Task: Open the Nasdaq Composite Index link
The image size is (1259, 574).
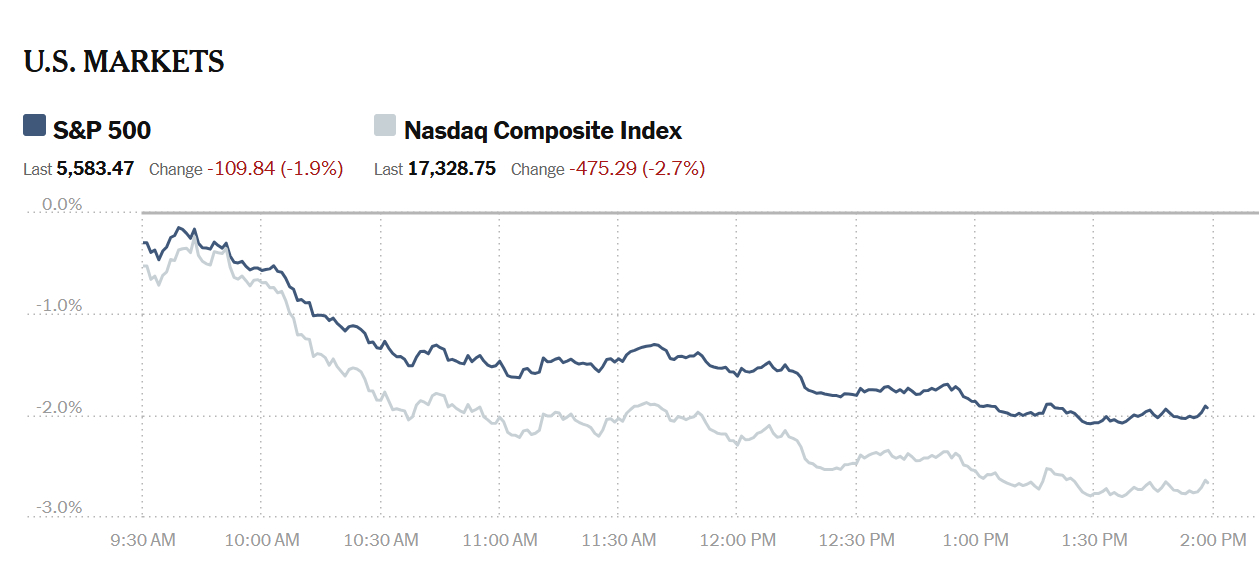Action: click(x=543, y=130)
